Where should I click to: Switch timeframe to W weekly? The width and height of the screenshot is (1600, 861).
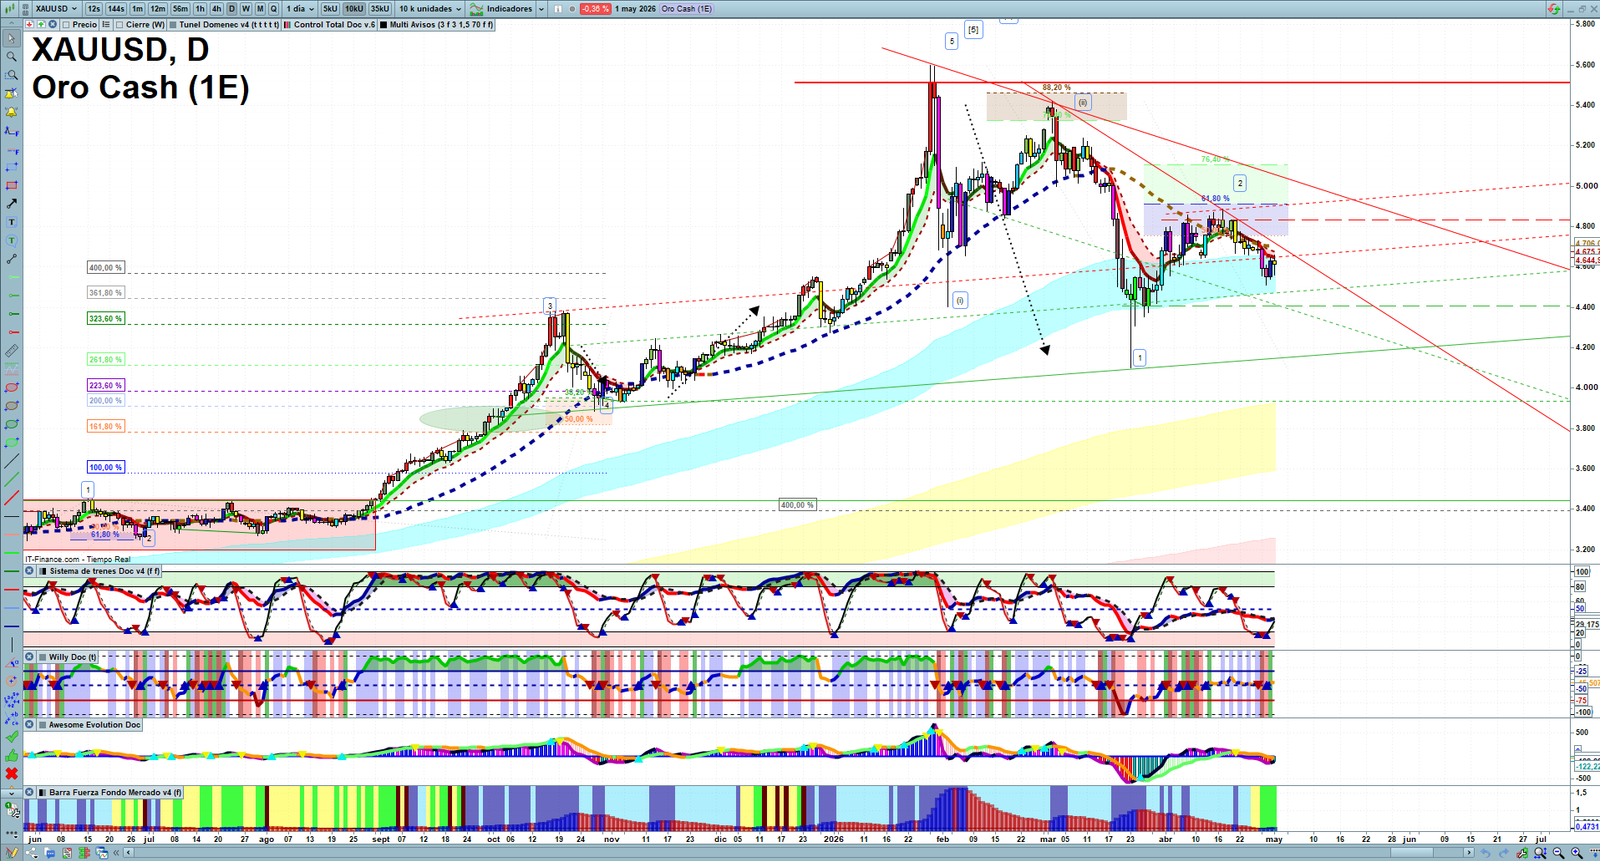point(246,9)
